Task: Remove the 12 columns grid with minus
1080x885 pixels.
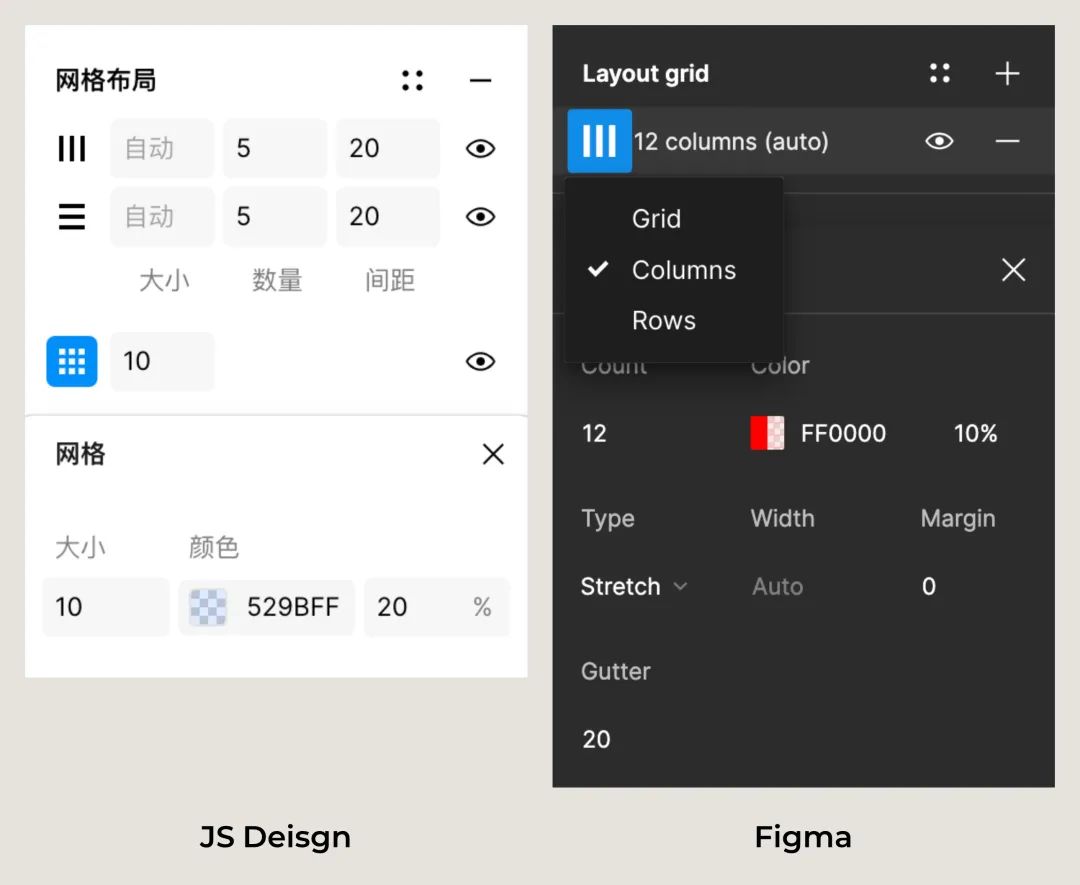Action: coord(1007,141)
